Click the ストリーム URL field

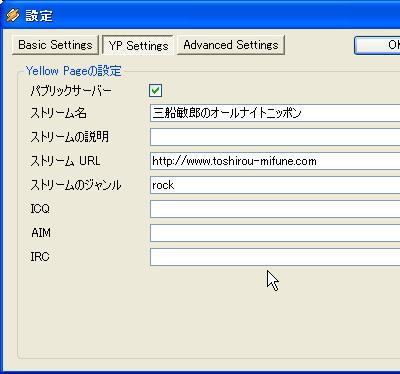275,161
